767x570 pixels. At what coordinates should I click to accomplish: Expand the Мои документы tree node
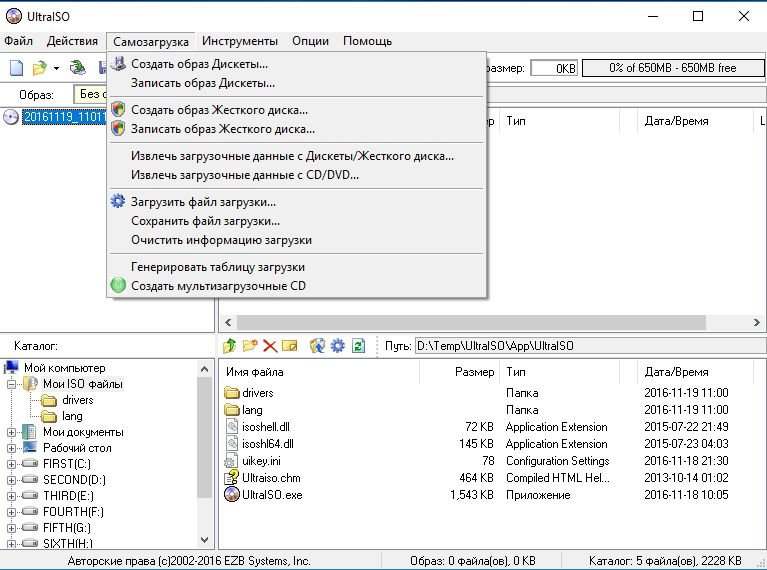[x=11, y=432]
